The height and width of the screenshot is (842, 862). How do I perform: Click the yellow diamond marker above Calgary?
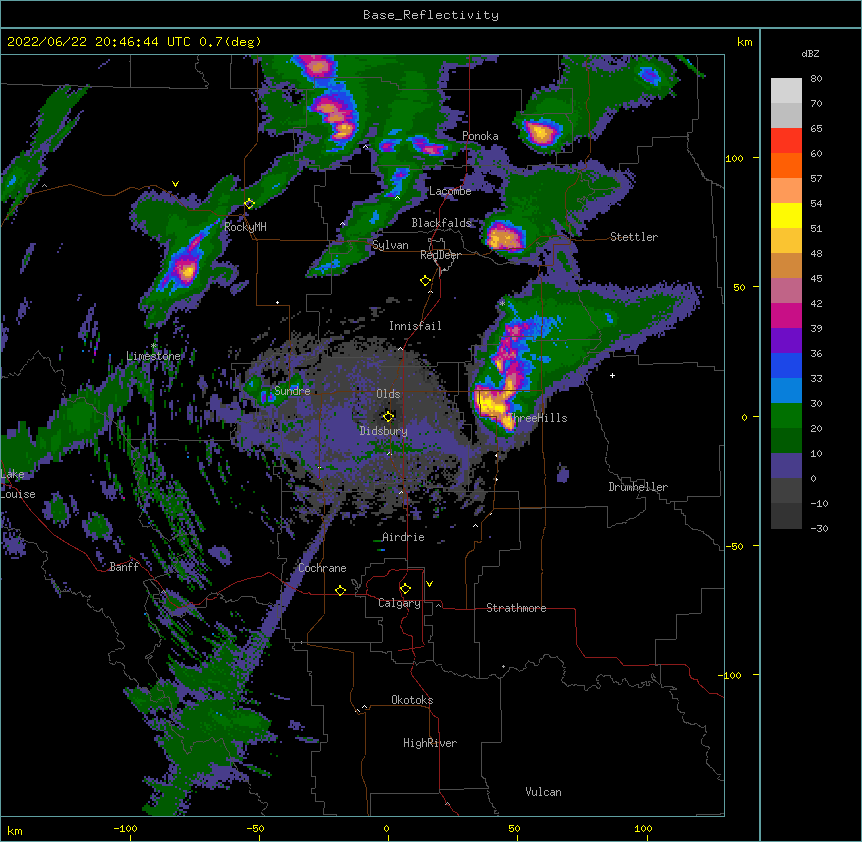click(x=405, y=589)
